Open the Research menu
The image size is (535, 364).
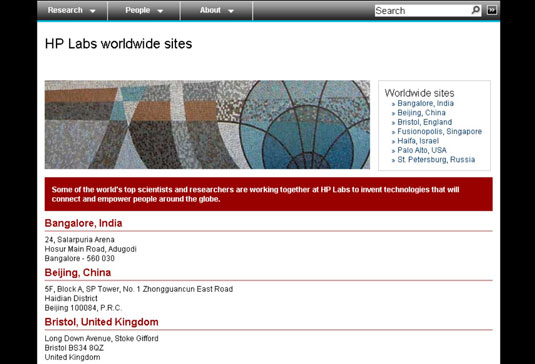tap(72, 10)
